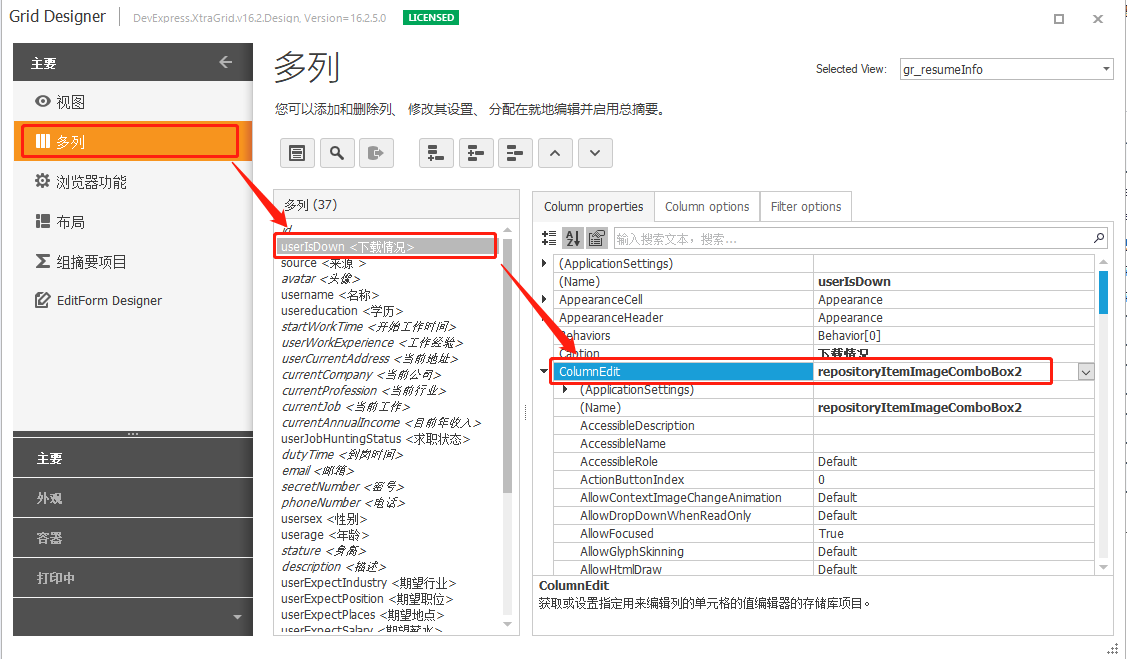The height and width of the screenshot is (659, 1127).
Task: Click the property description toggle icon
Action: (x=595, y=238)
